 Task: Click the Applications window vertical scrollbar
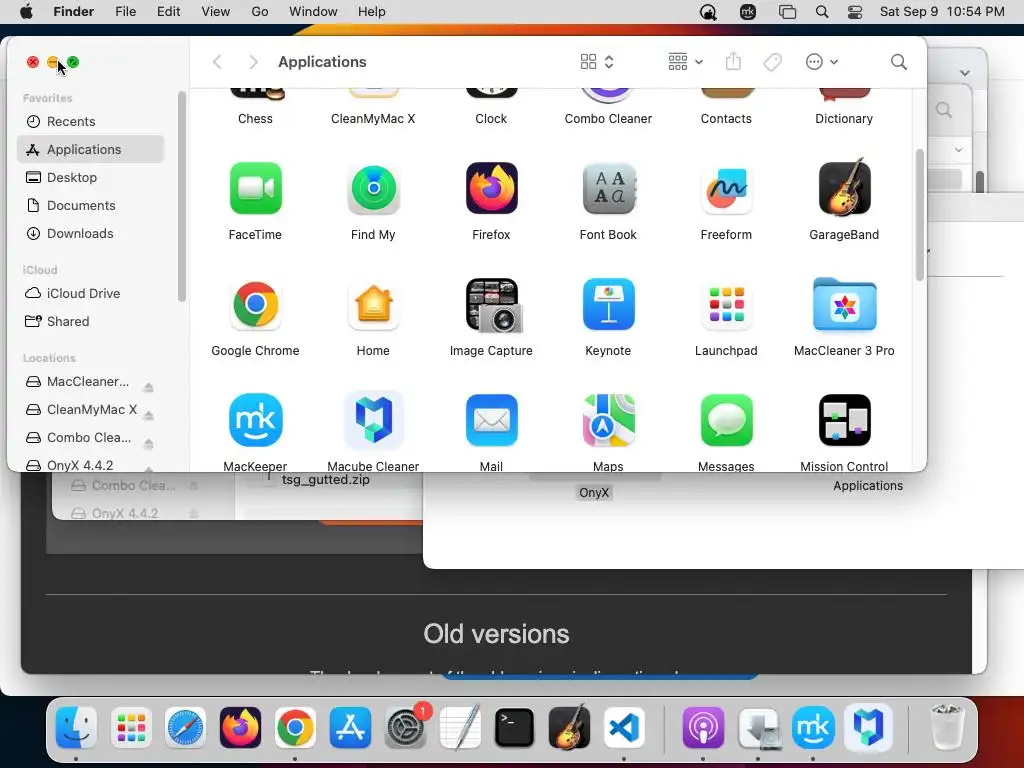click(x=920, y=215)
